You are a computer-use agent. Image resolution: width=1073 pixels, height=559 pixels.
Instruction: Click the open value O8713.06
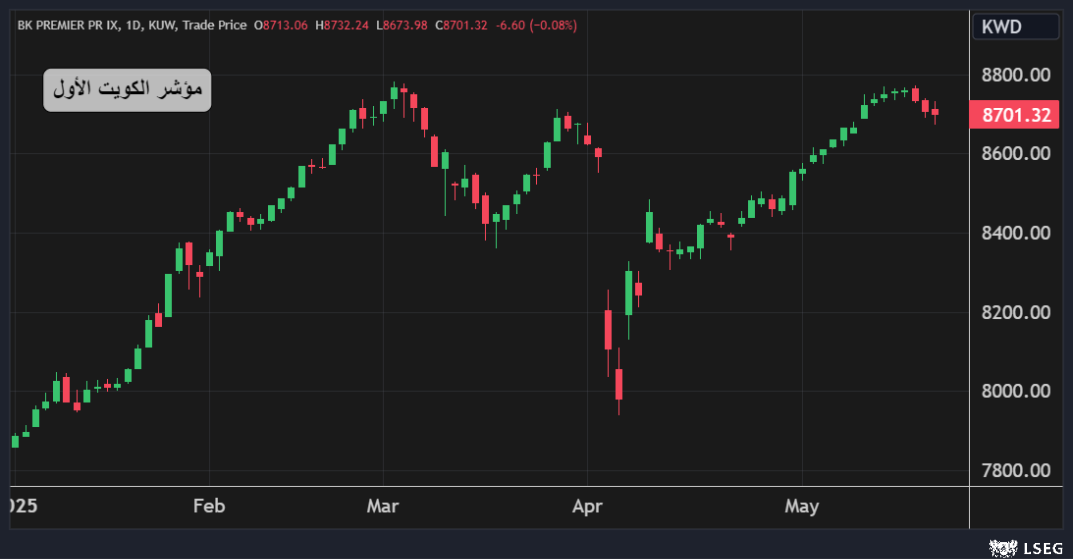point(282,25)
